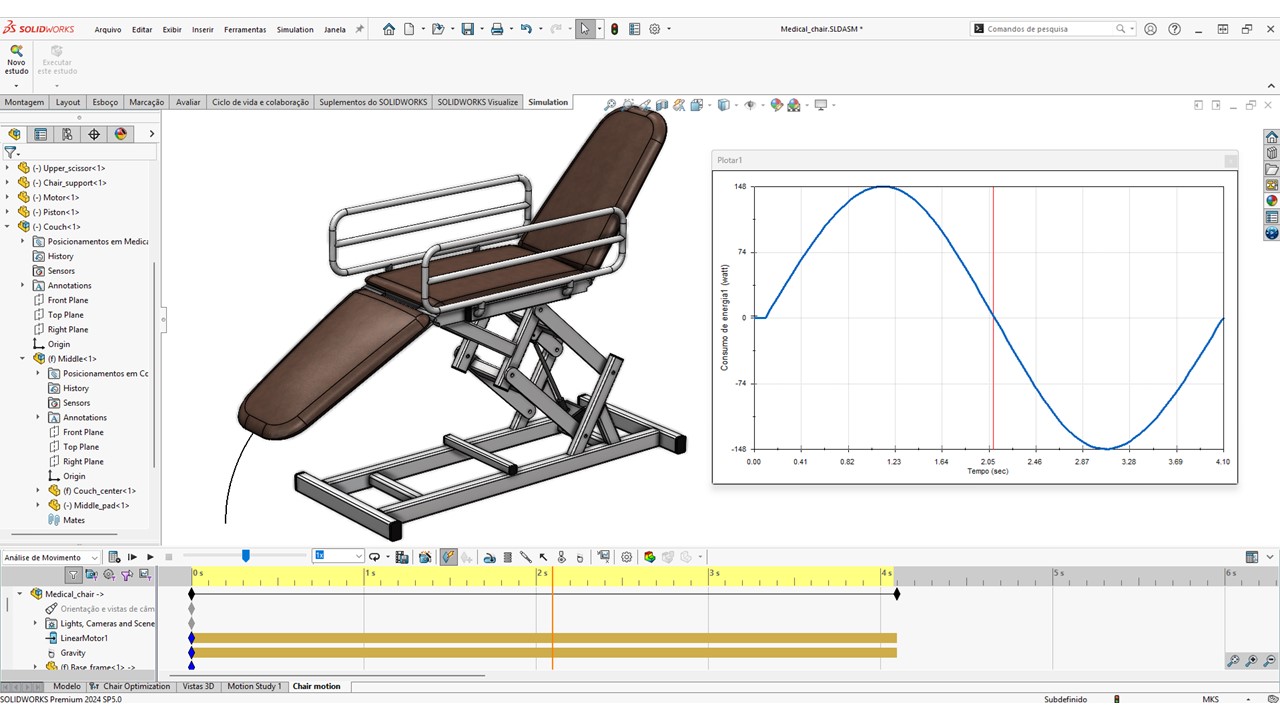Click the Save disk icon

467,29
